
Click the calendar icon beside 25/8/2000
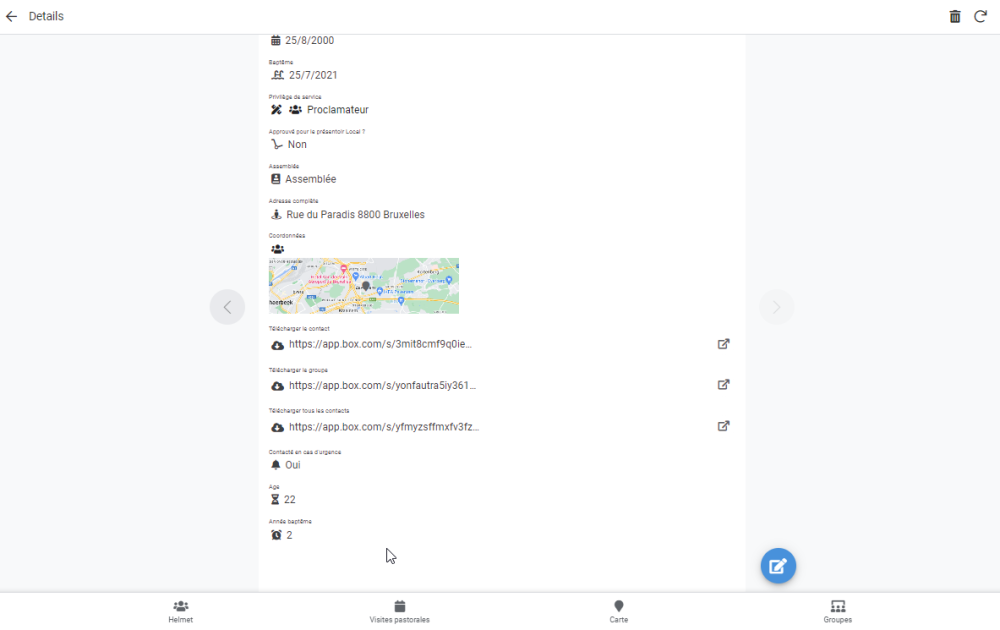coord(275,40)
